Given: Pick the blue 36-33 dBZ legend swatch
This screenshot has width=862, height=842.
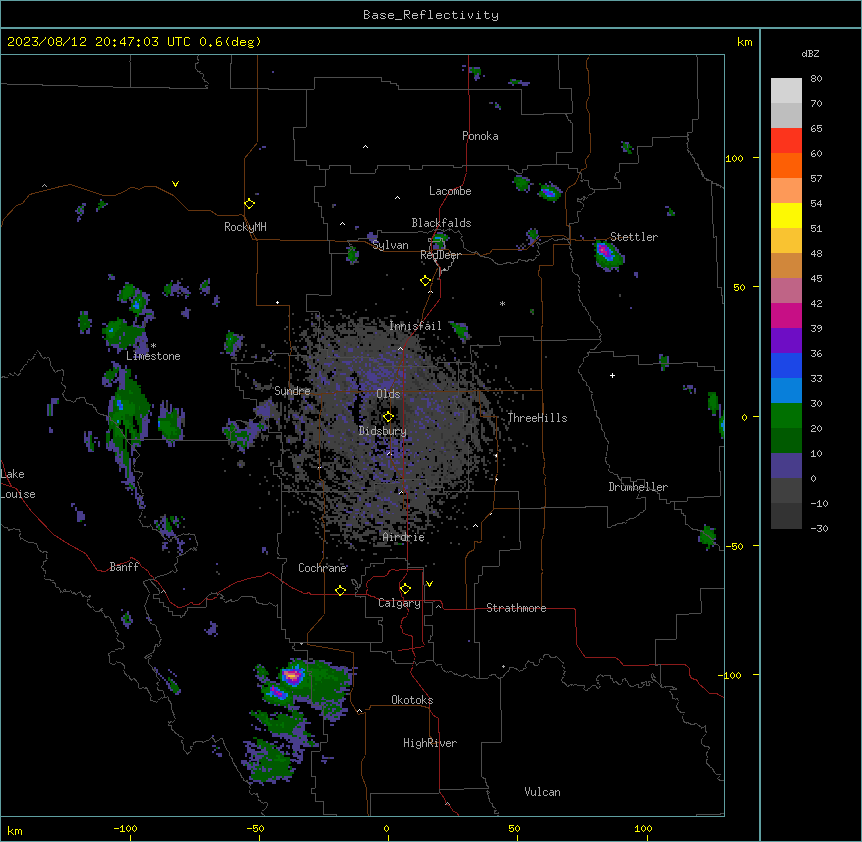Looking at the screenshot, I should [786, 365].
